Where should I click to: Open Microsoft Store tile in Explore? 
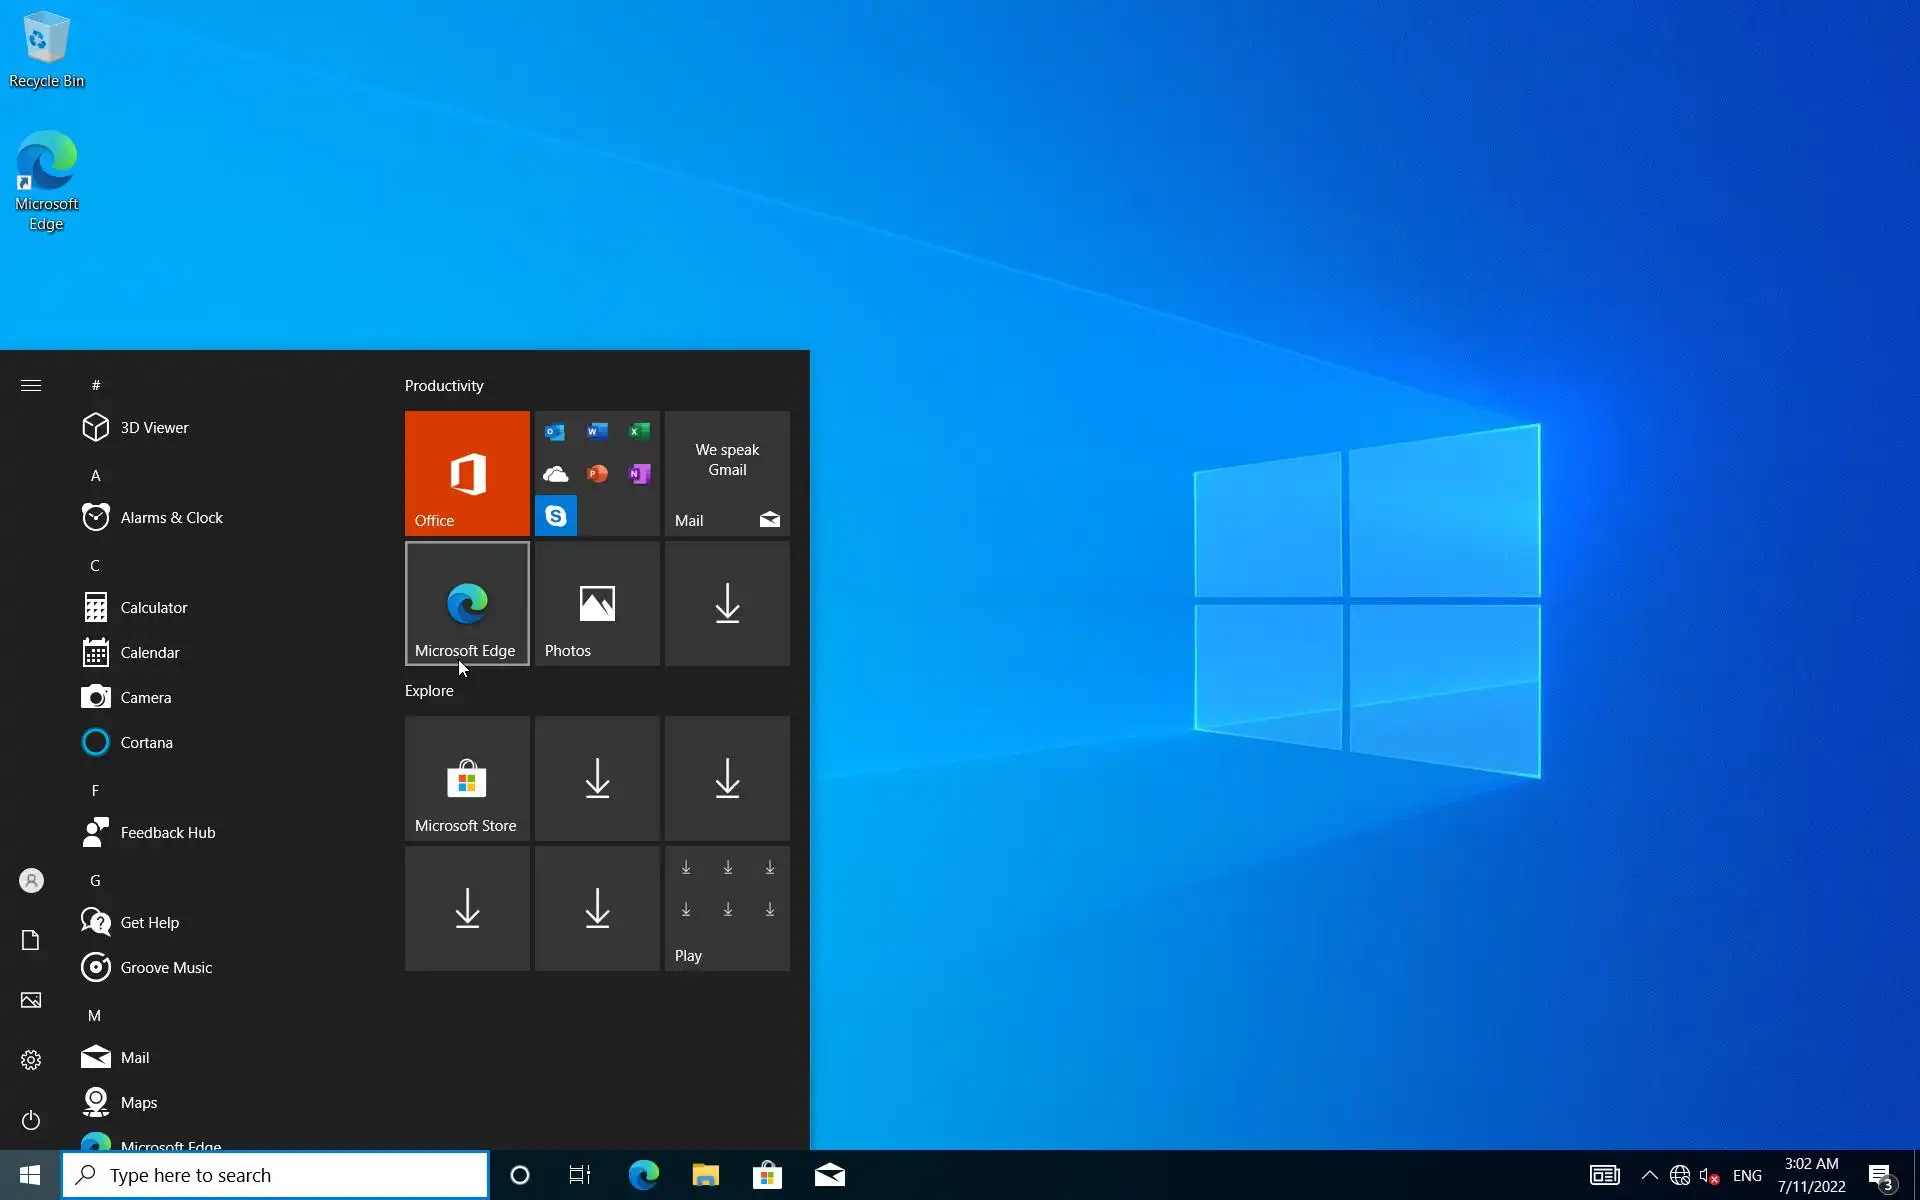coord(467,778)
